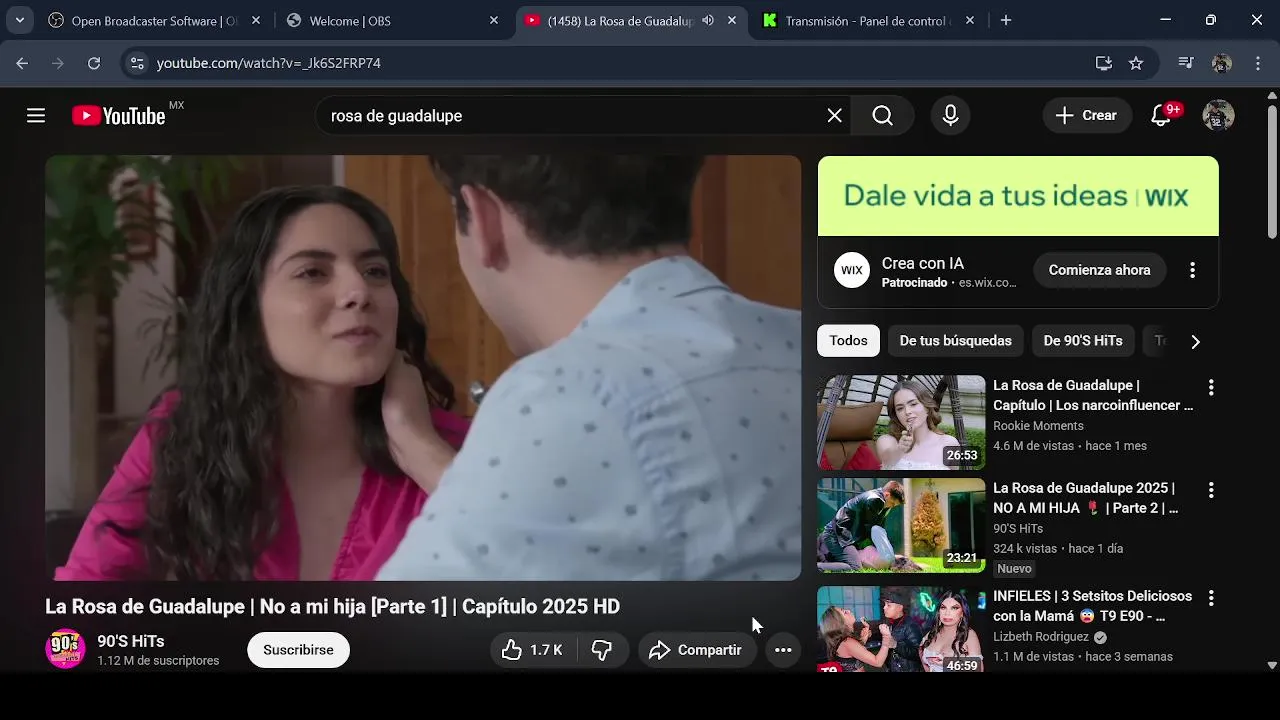
Task: Open options for INFIELES video
Action: coord(1211,598)
